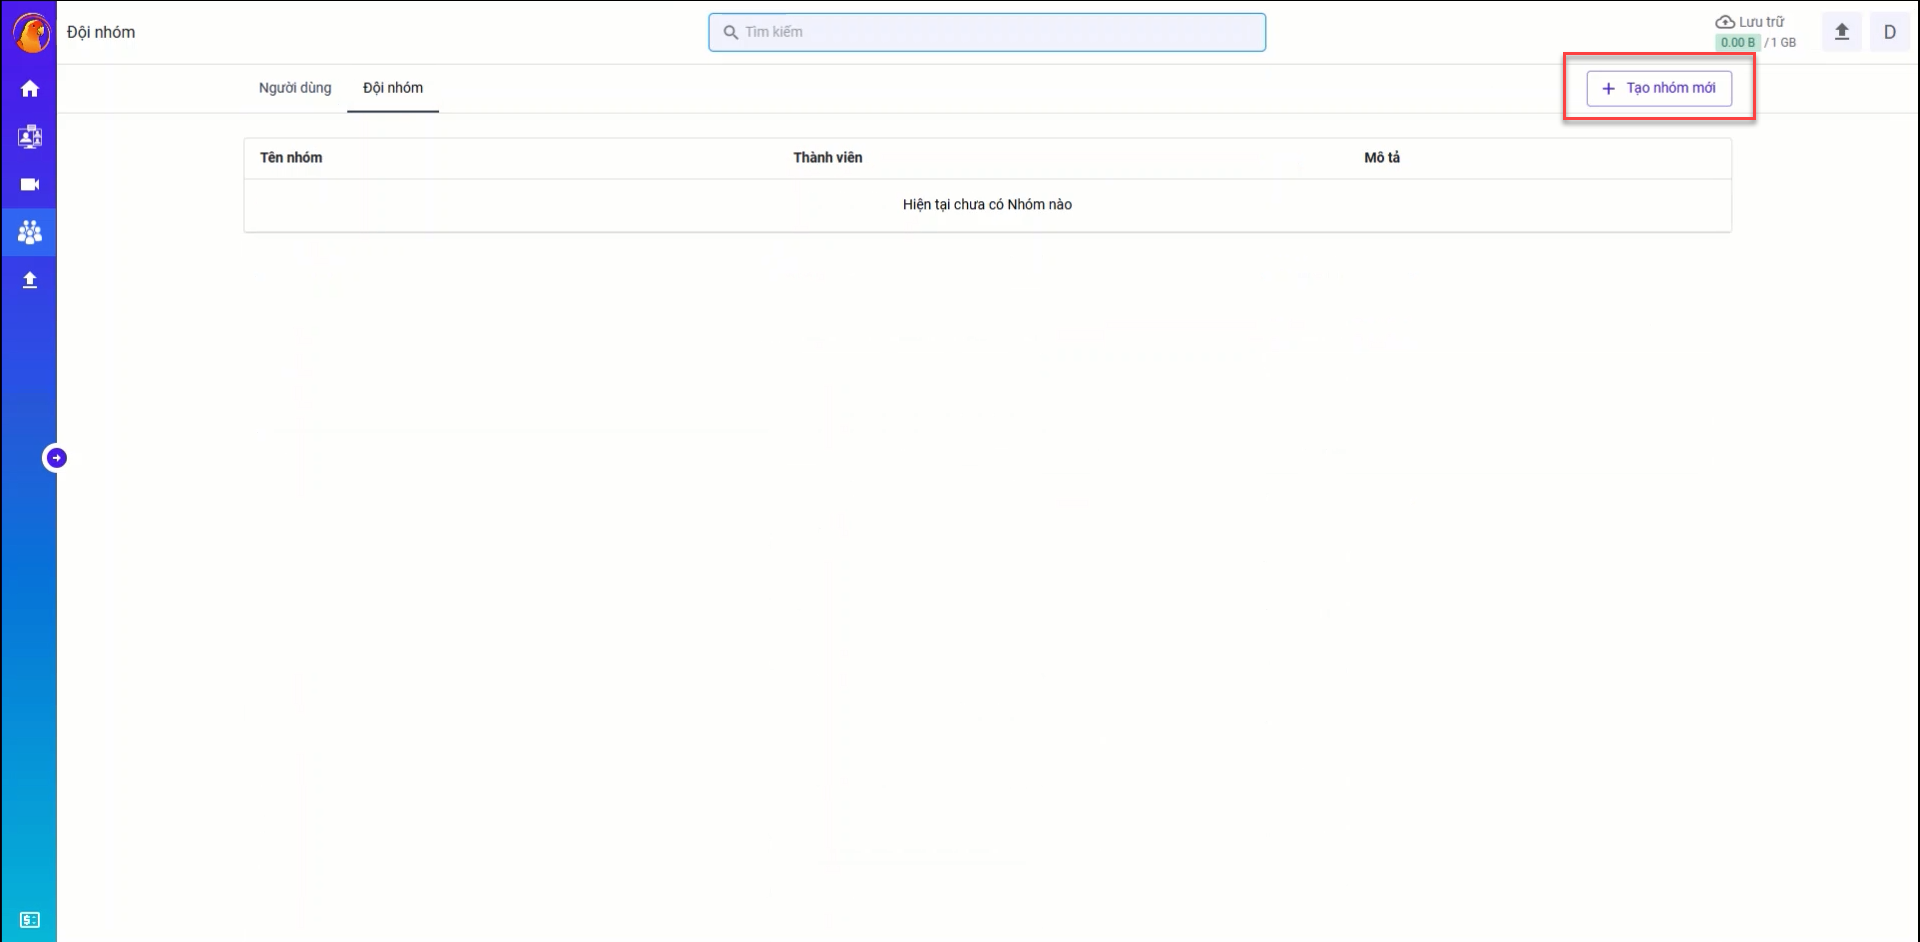This screenshot has height=942, width=1920.
Task: Open the video camera icon in sidebar
Action: 30,185
